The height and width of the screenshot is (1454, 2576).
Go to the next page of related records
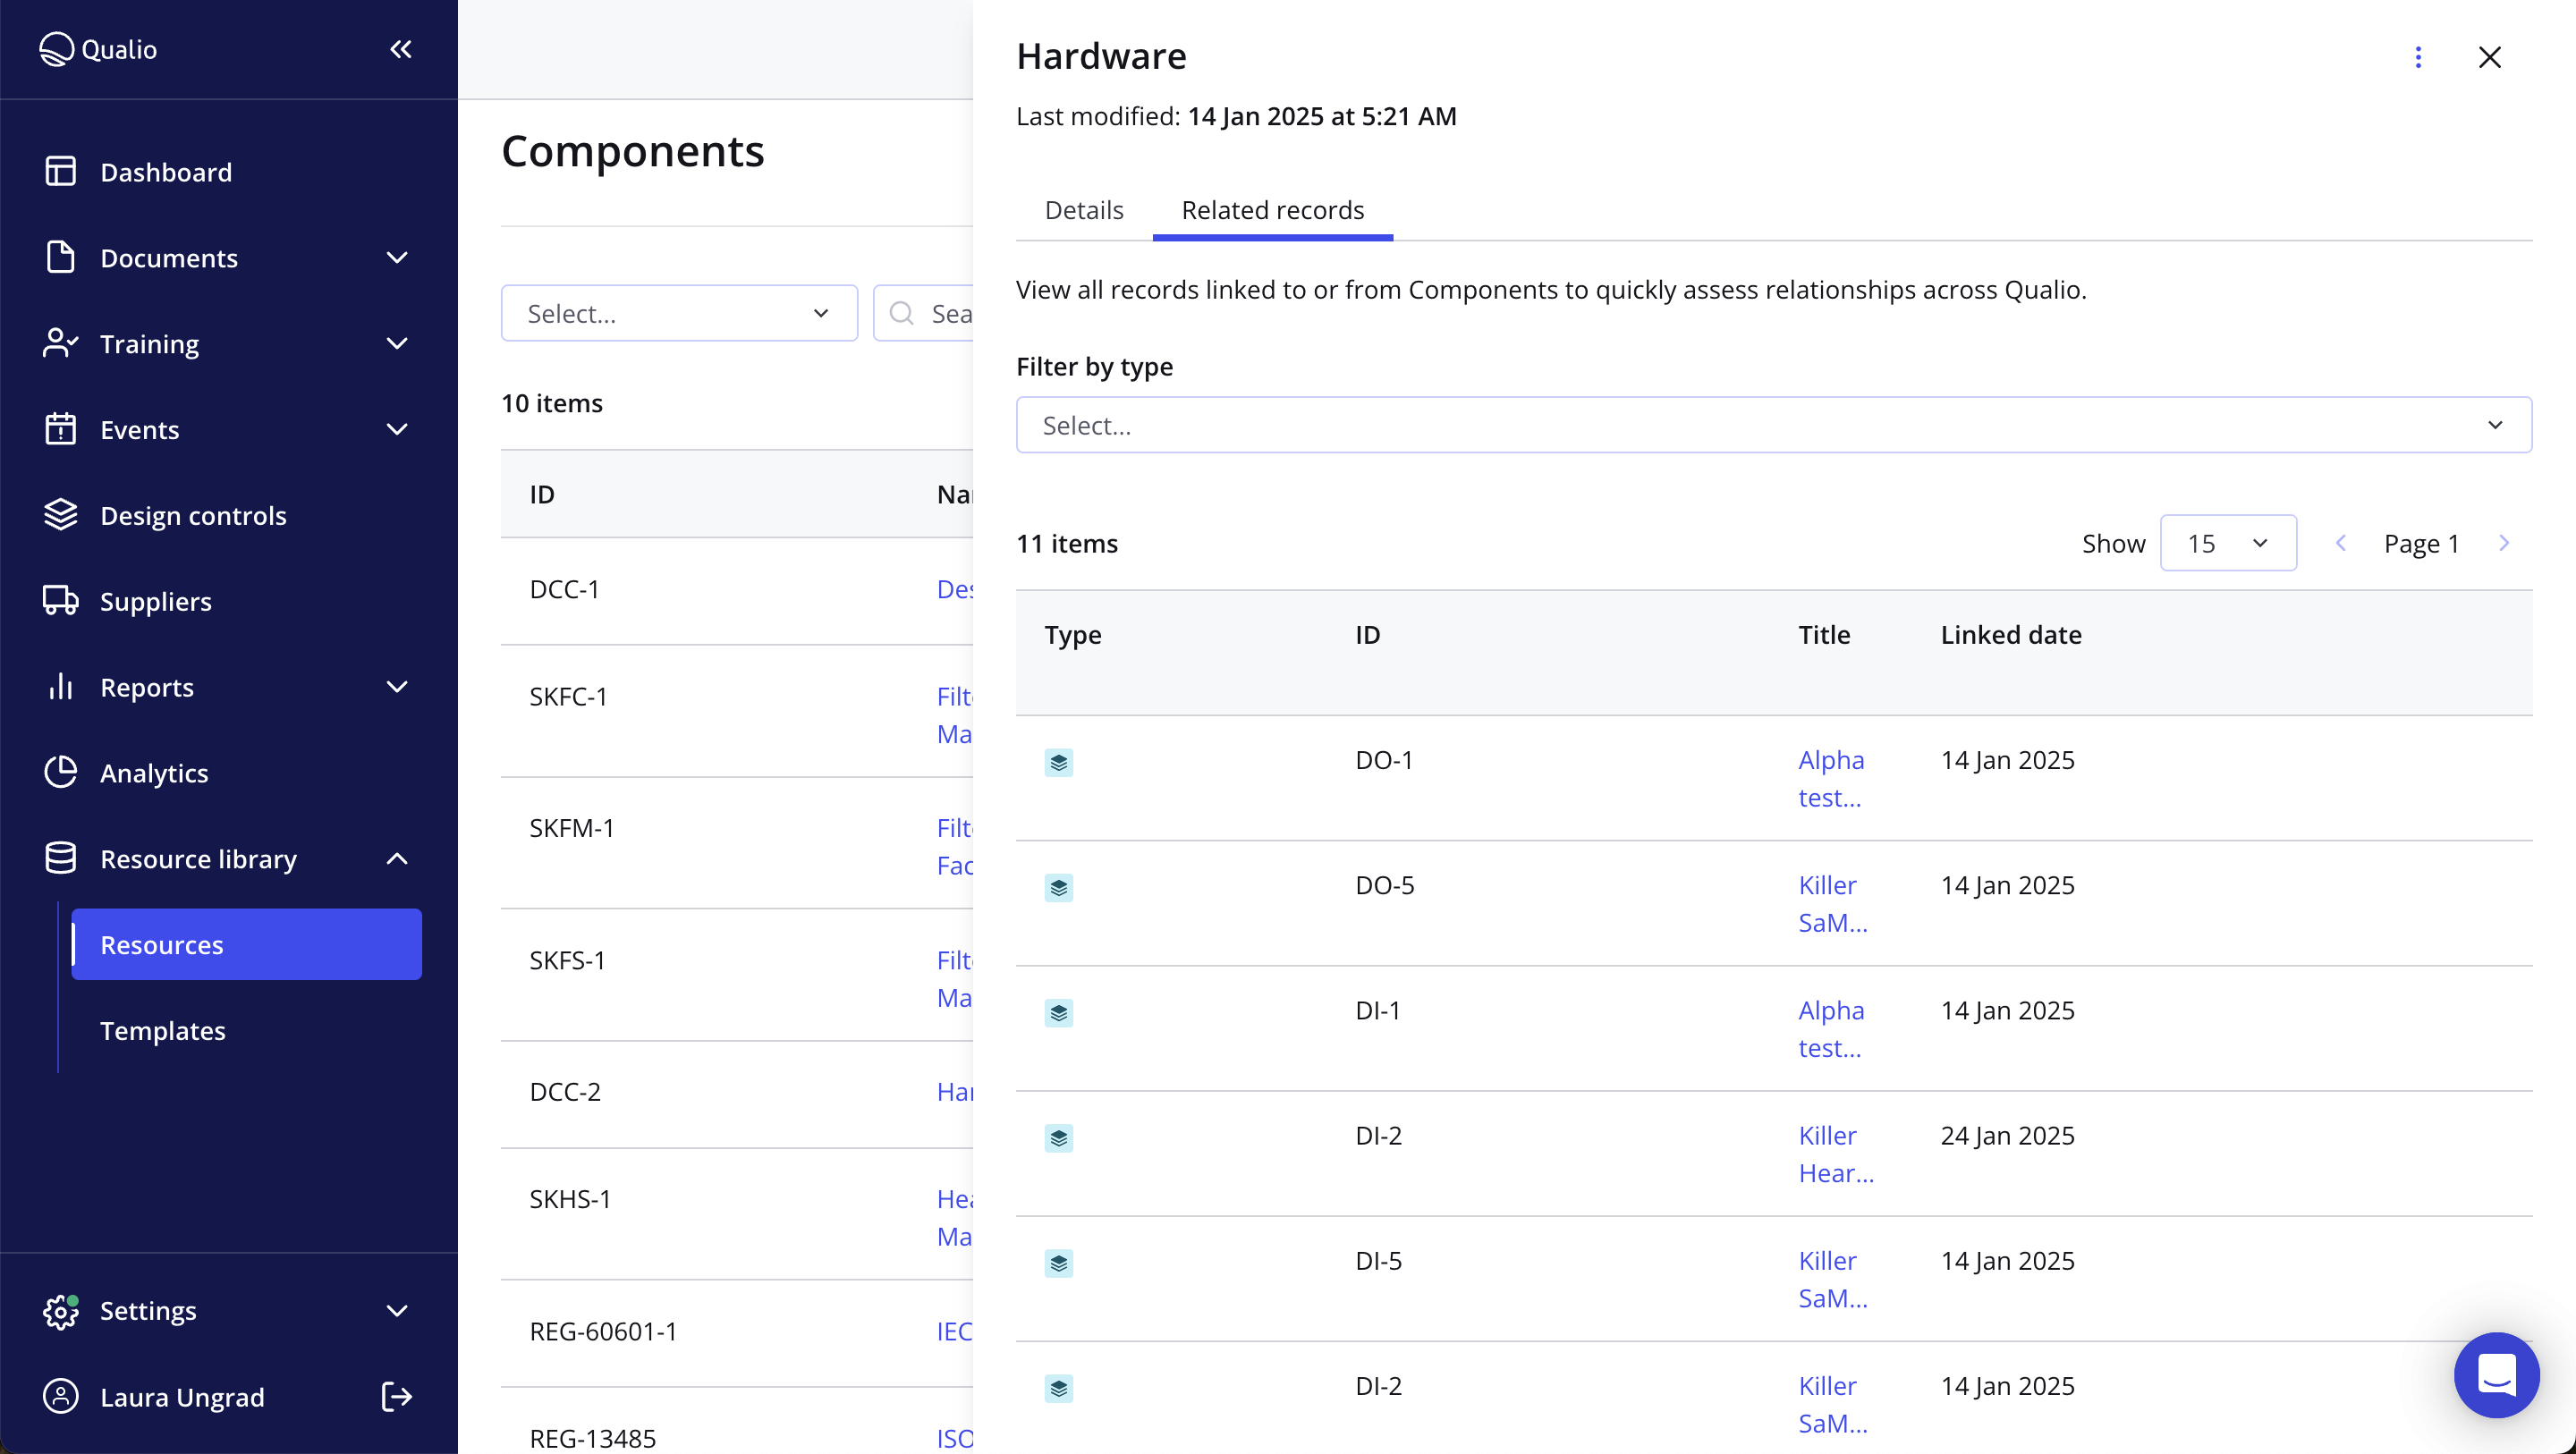[x=2504, y=542]
